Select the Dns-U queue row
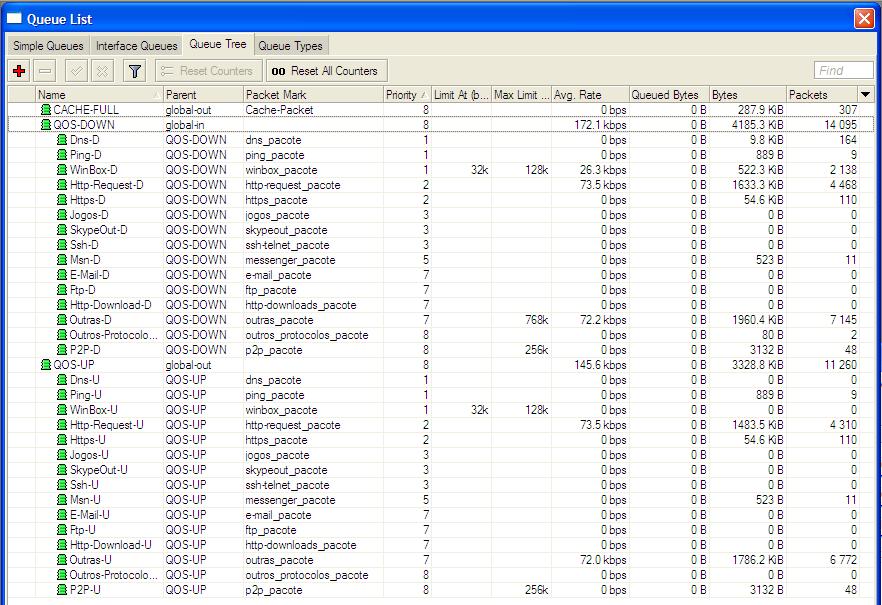The width and height of the screenshot is (882, 605). click(441, 380)
